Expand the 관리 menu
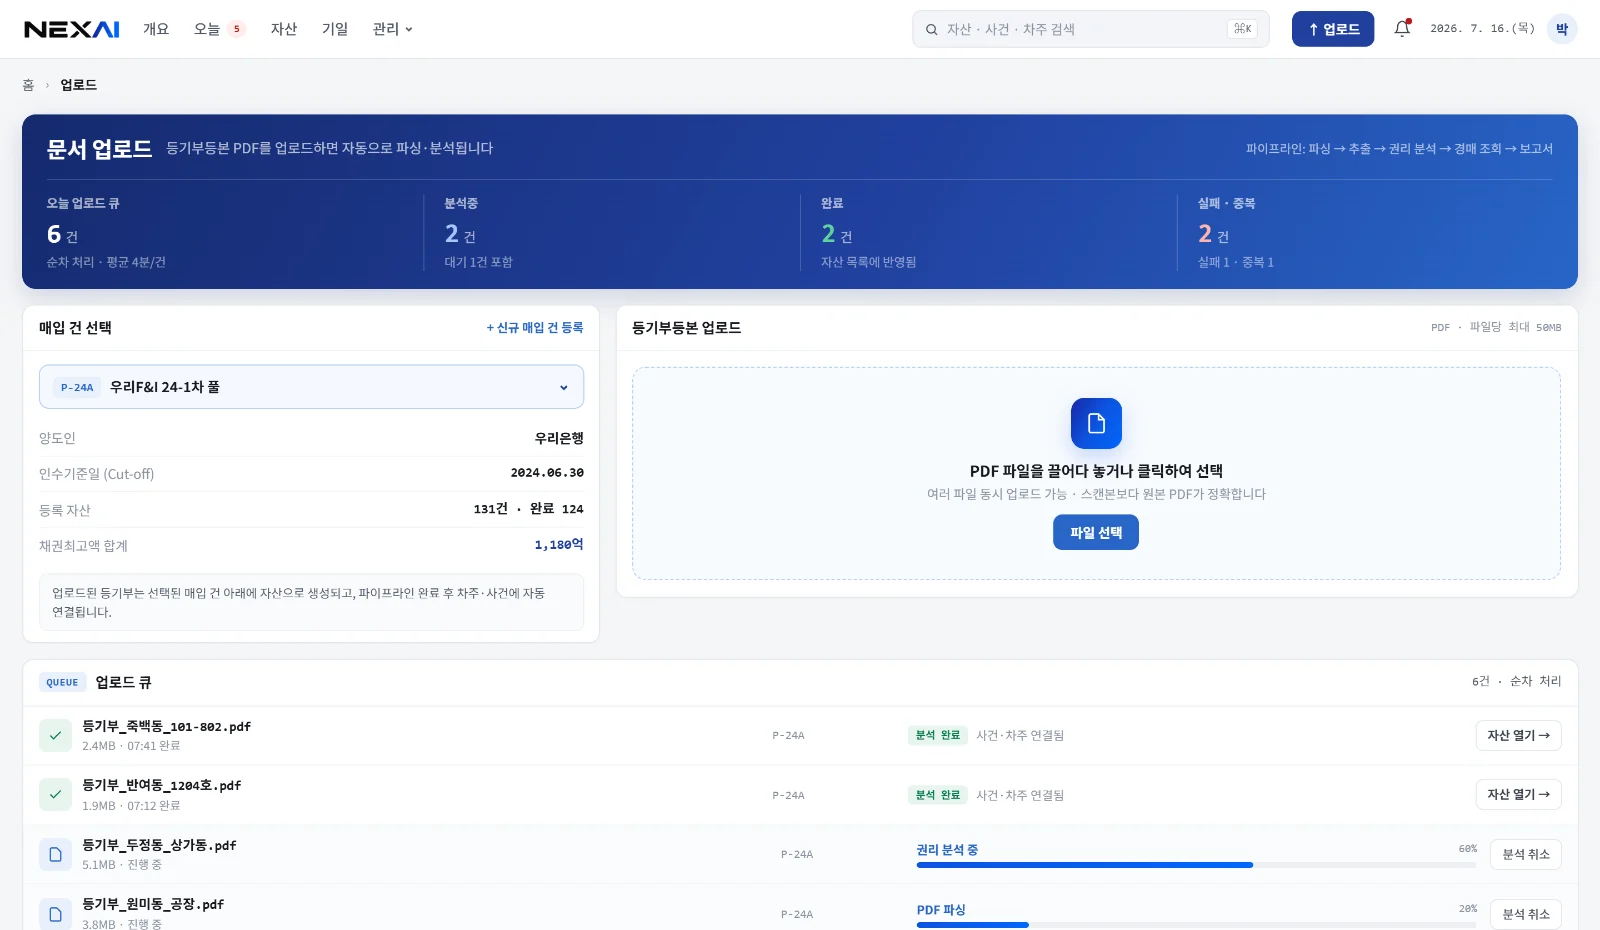Image resolution: width=1600 pixels, height=930 pixels. pos(393,29)
